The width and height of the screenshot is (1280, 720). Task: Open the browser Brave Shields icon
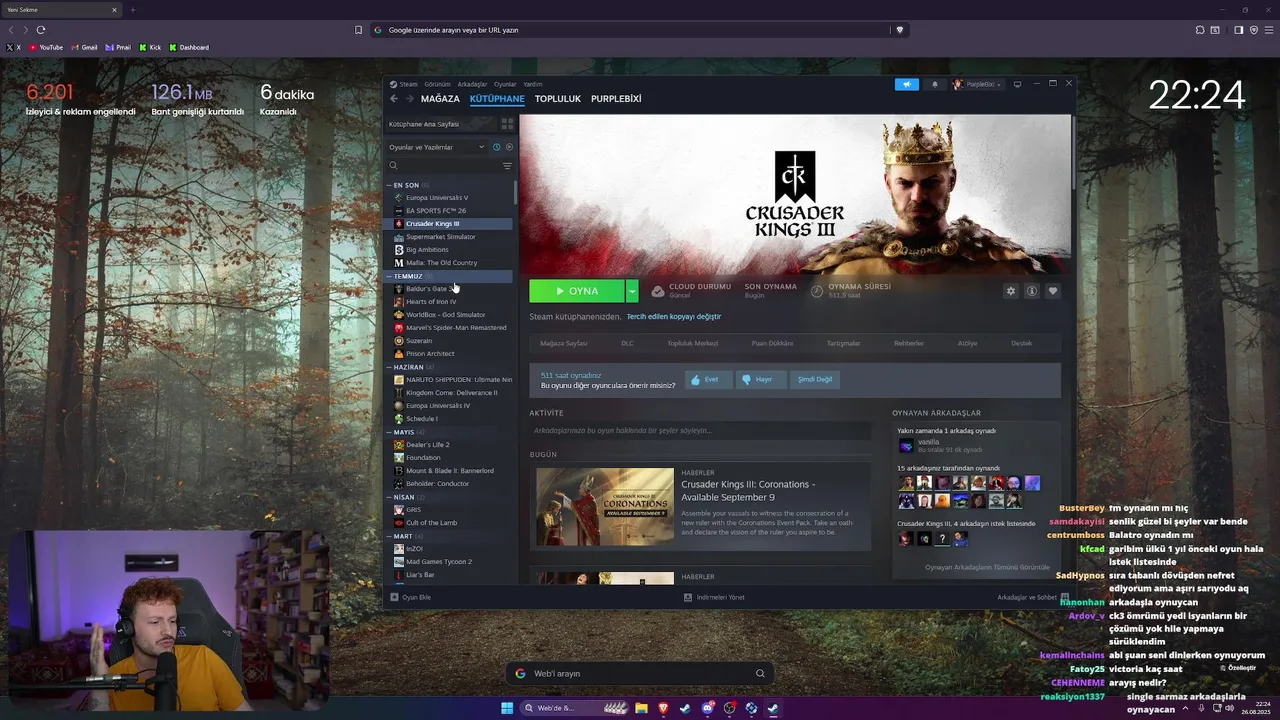click(x=899, y=30)
